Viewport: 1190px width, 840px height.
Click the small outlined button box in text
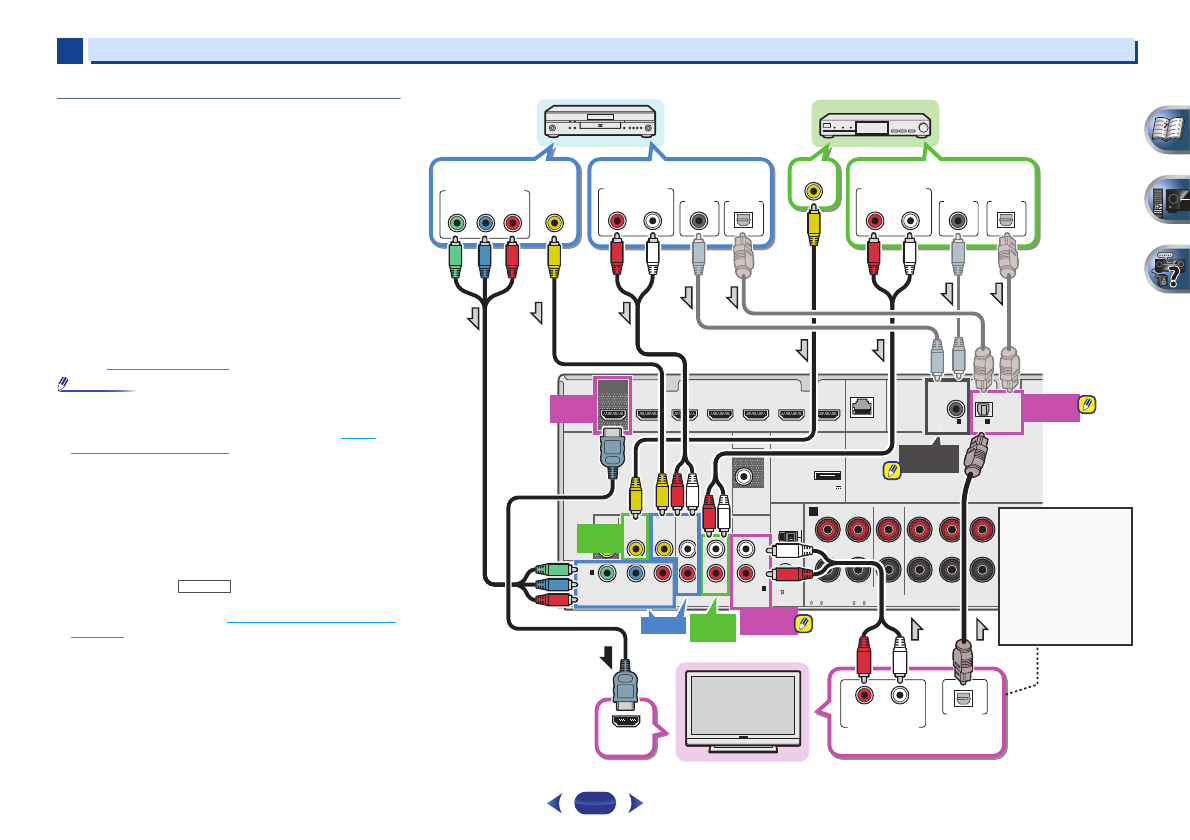tap(204, 586)
